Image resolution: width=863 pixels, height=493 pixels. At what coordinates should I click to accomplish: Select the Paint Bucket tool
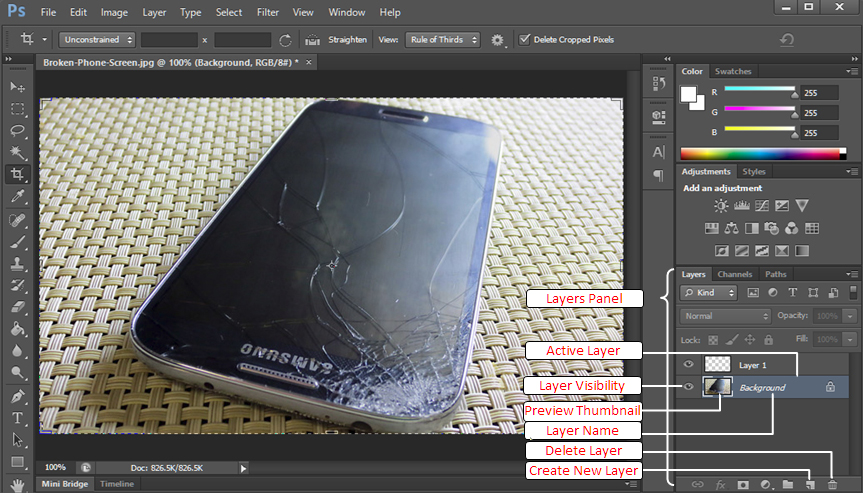(17, 329)
